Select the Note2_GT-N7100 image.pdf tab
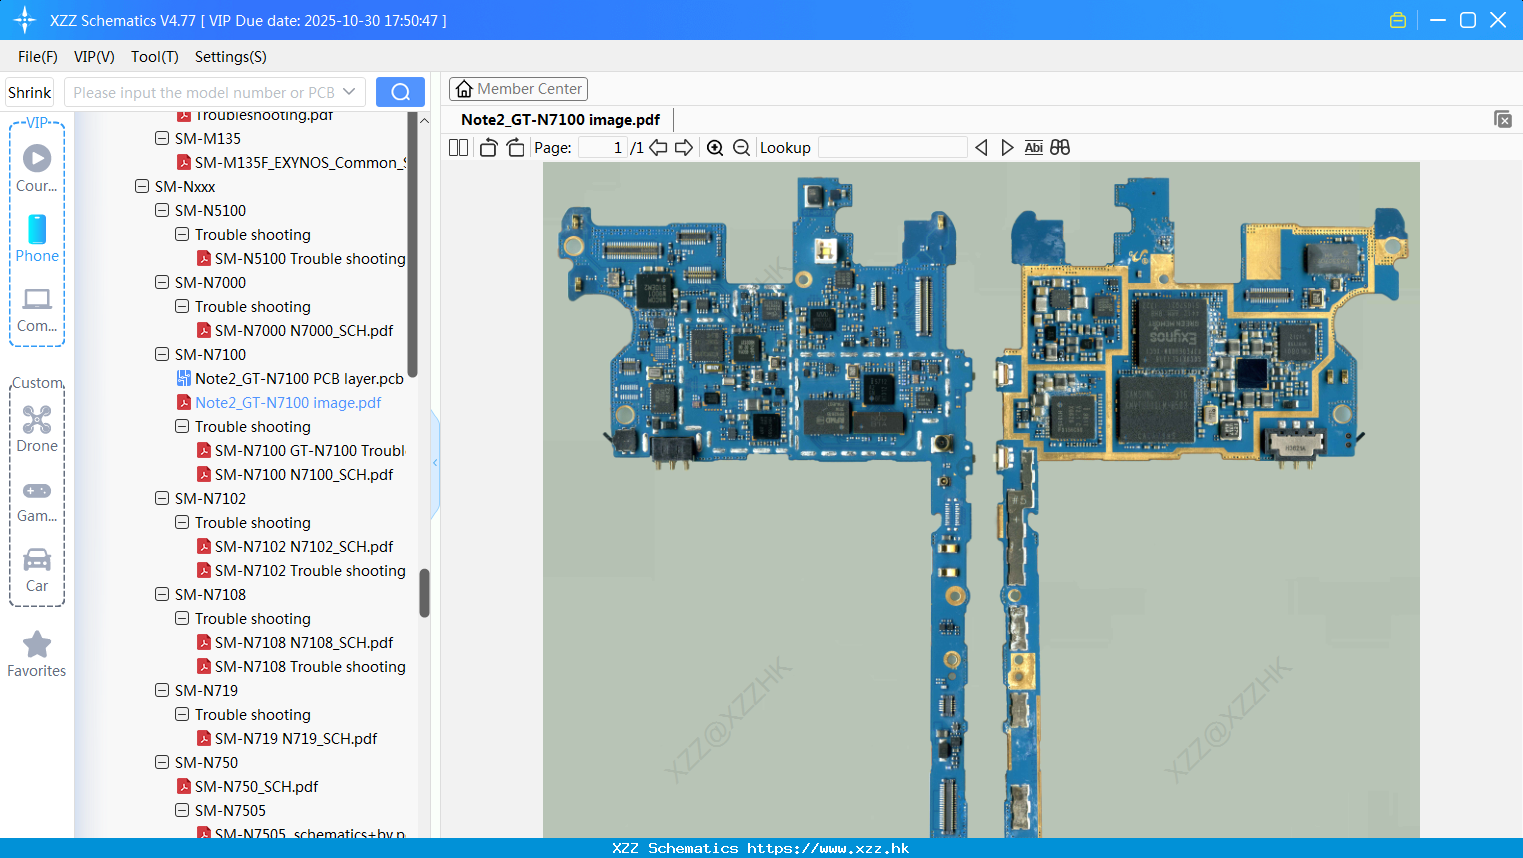Viewport: 1523px width, 858px height. click(560, 120)
